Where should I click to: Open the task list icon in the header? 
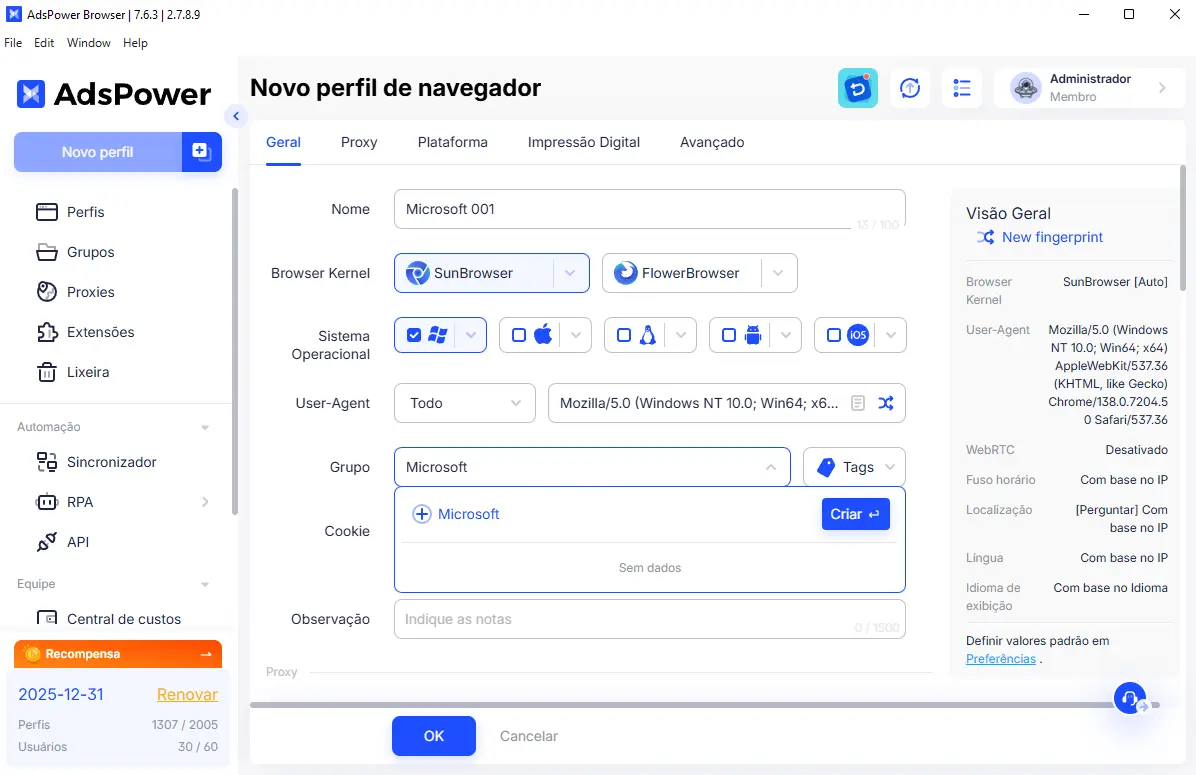pyautogui.click(x=962, y=88)
